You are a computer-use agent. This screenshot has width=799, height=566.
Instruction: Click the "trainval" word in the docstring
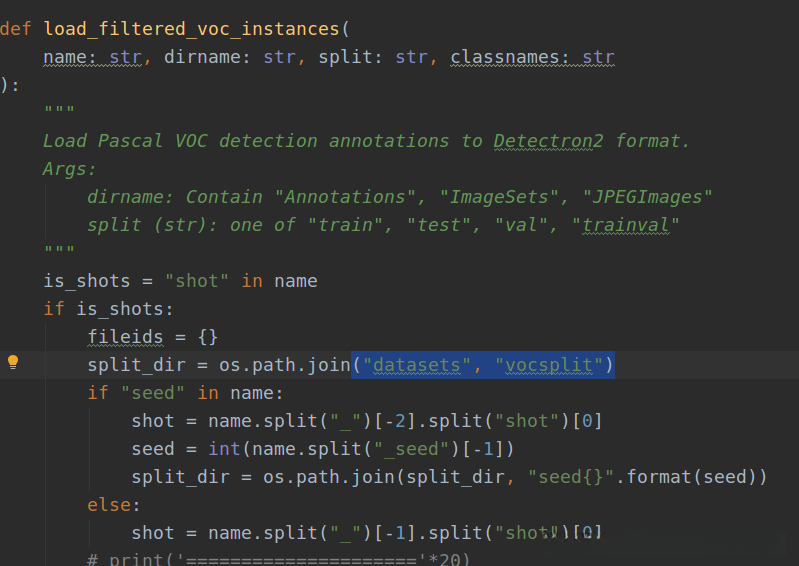click(x=625, y=225)
